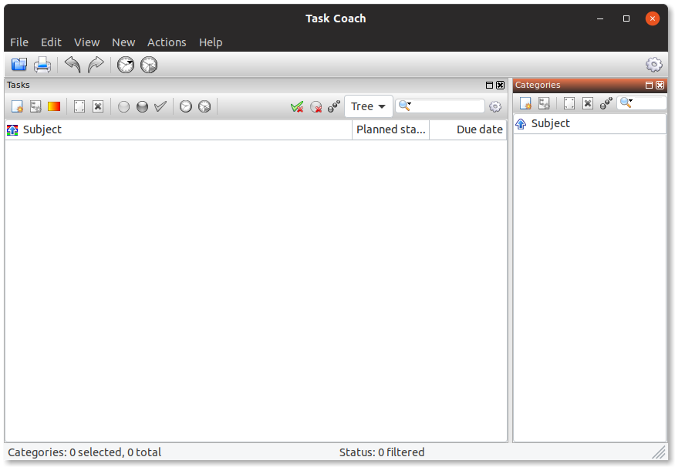Screen dimensions: 675x467
Task: Open search options dropdown in Tasks search box
Action: click(x=405, y=106)
